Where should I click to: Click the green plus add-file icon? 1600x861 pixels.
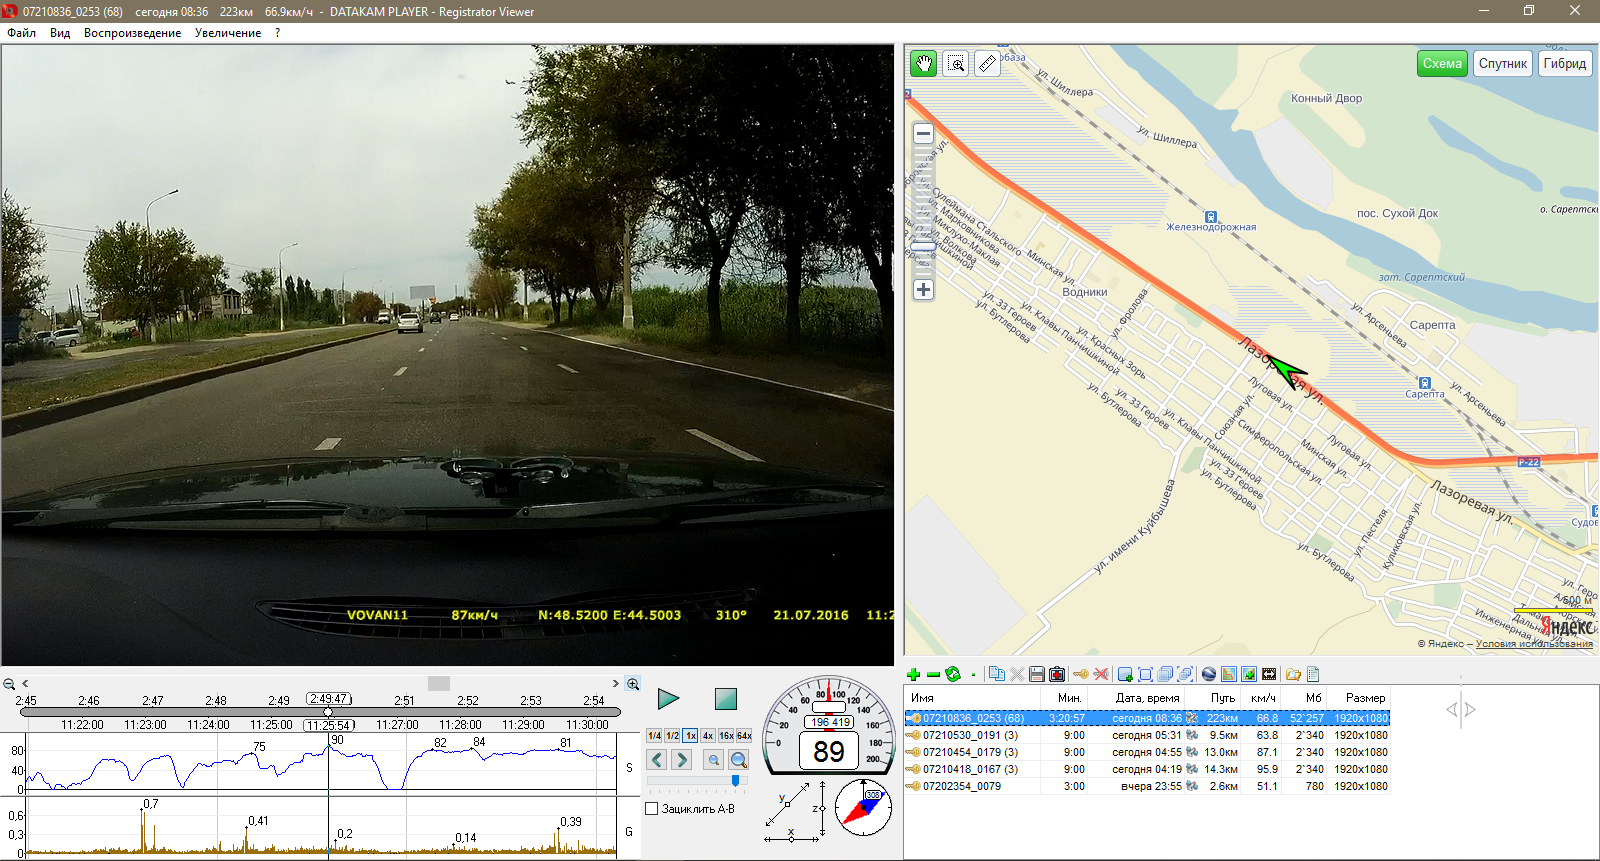click(913, 674)
